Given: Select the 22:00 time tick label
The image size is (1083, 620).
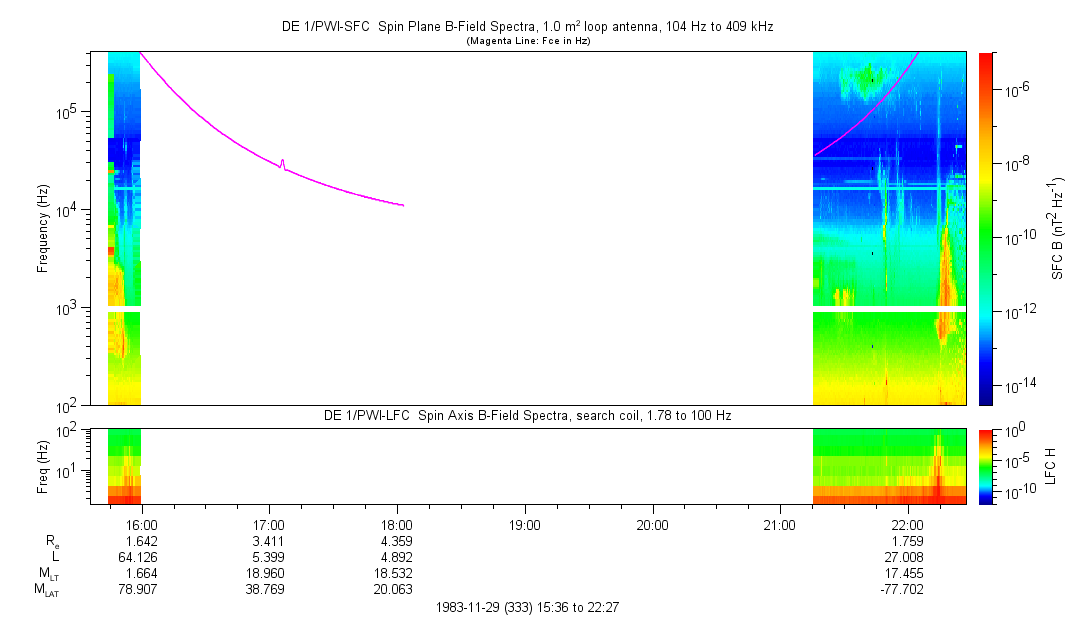Looking at the screenshot, I should click(x=907, y=524).
